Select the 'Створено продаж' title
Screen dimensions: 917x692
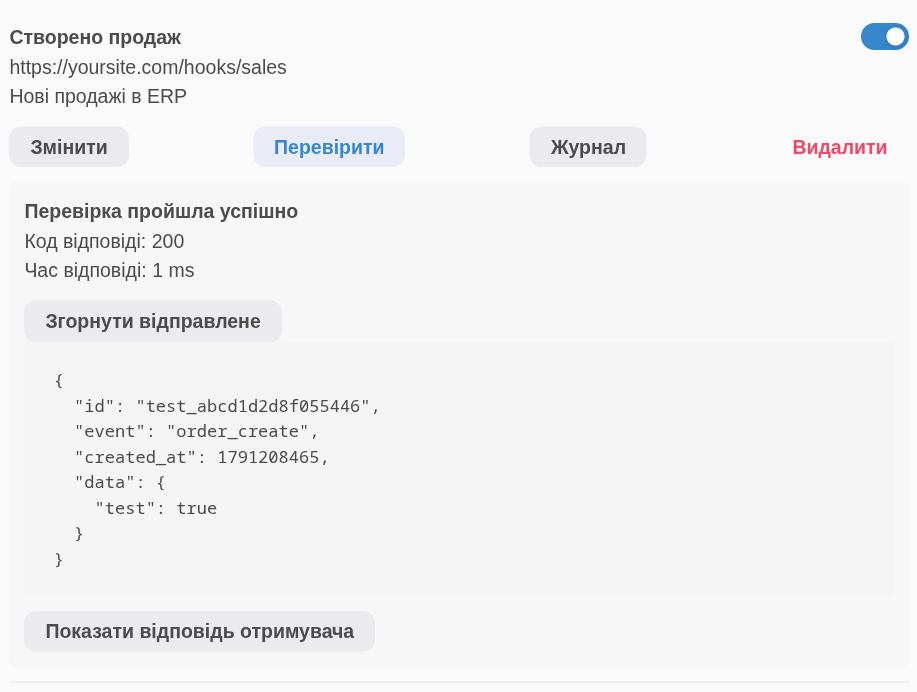95,37
